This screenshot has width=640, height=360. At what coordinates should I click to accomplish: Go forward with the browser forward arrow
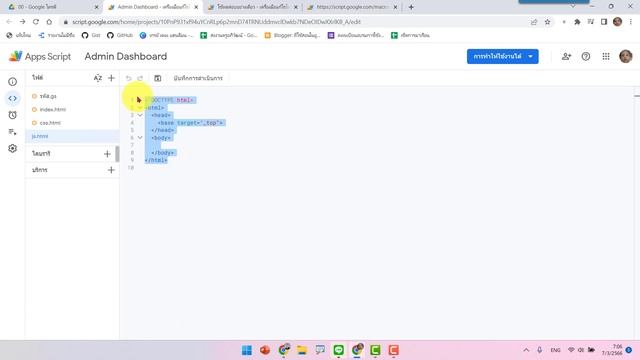(22, 22)
